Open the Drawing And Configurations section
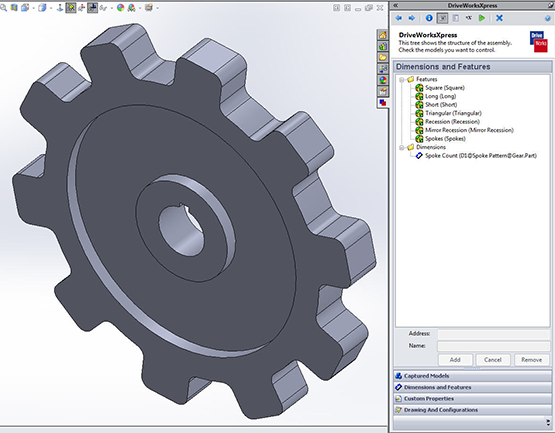The image size is (555, 433). [x=473, y=410]
